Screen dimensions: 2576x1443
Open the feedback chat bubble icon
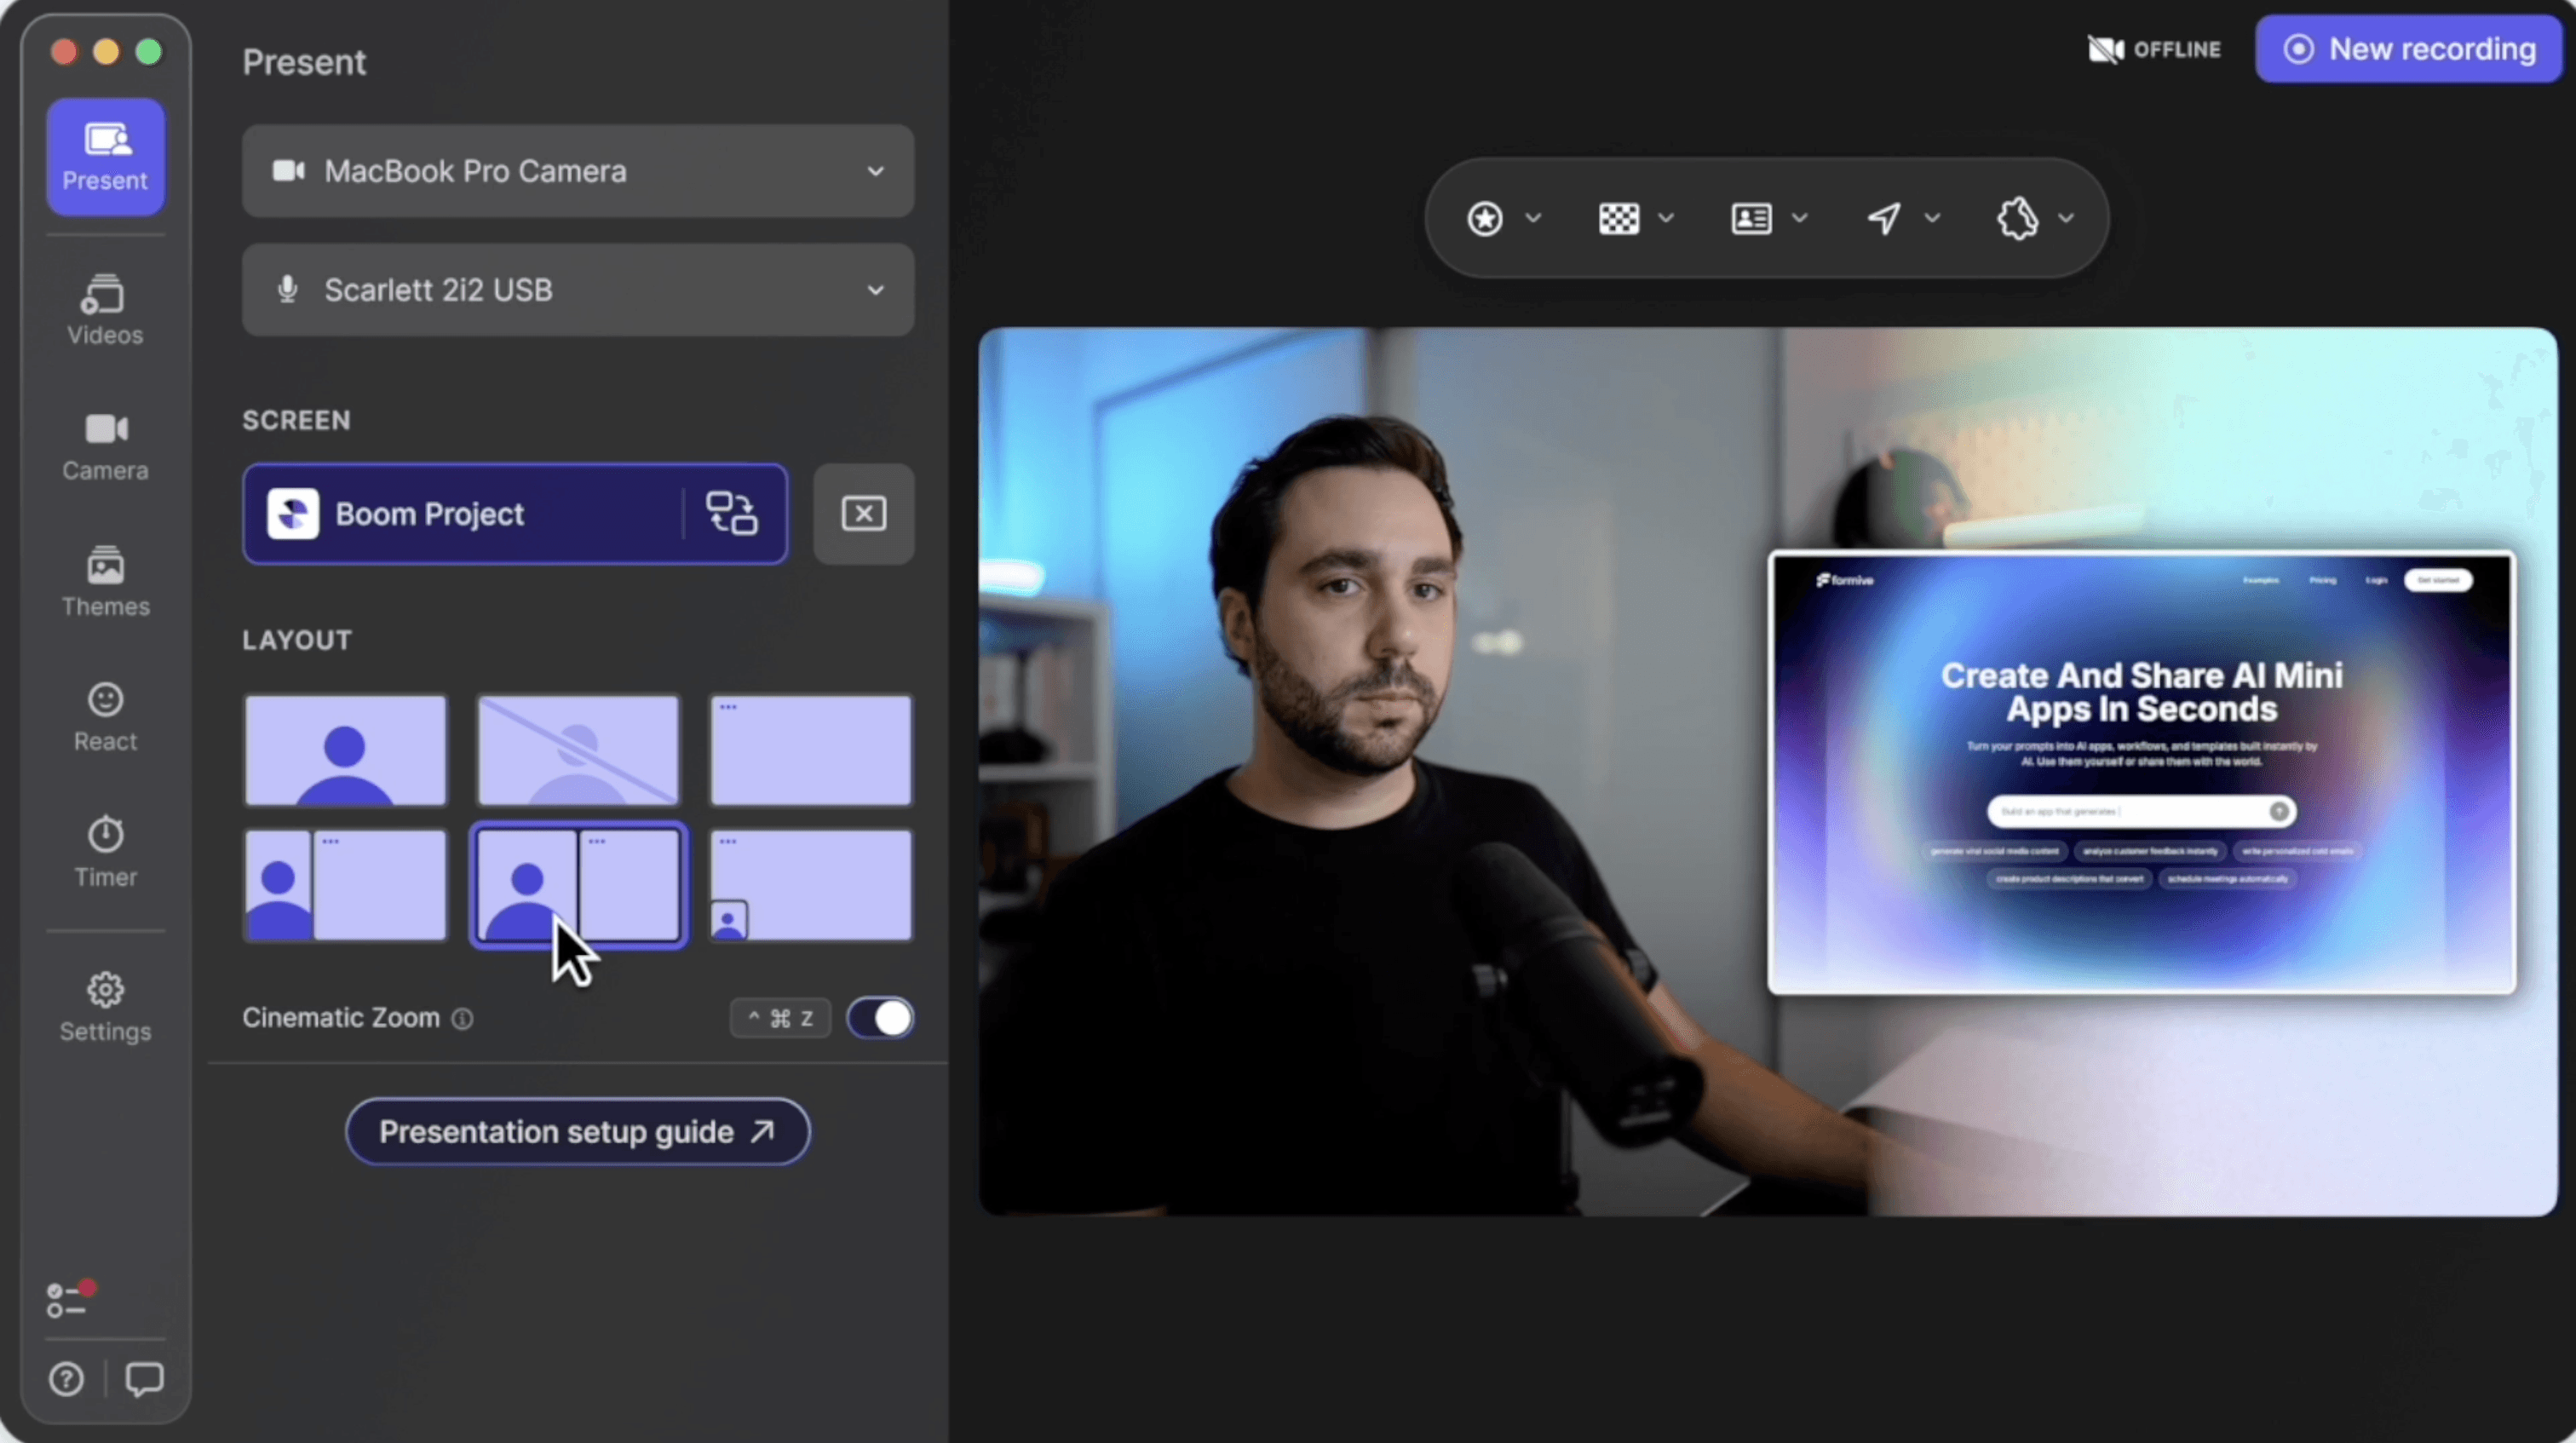(x=144, y=1379)
